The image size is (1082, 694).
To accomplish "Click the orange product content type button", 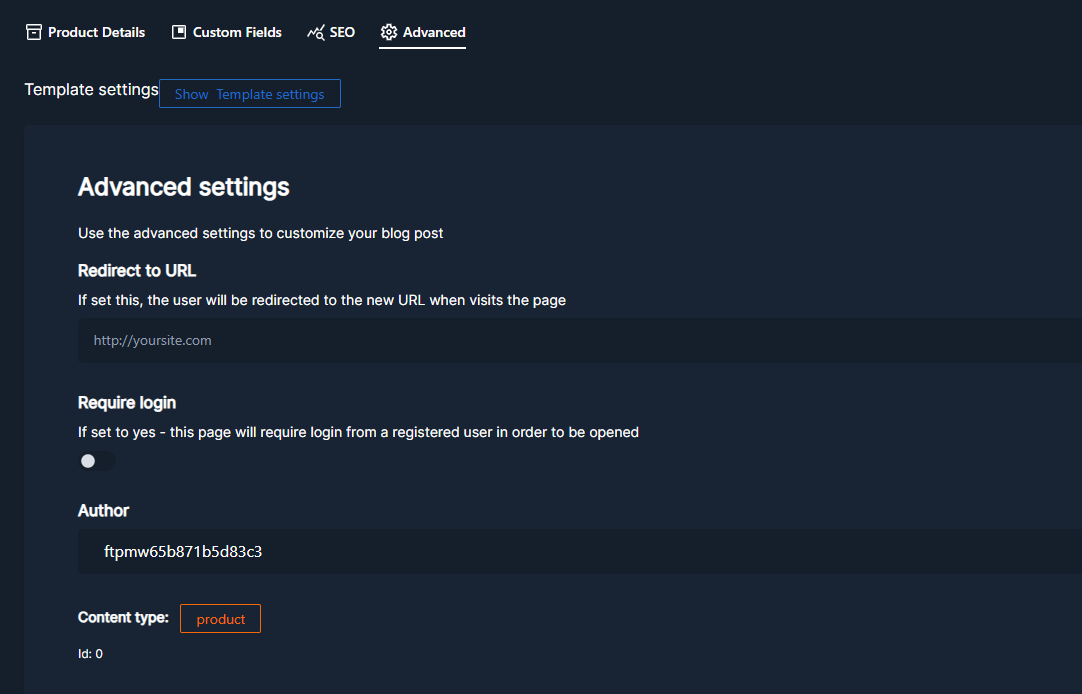I will [220, 619].
